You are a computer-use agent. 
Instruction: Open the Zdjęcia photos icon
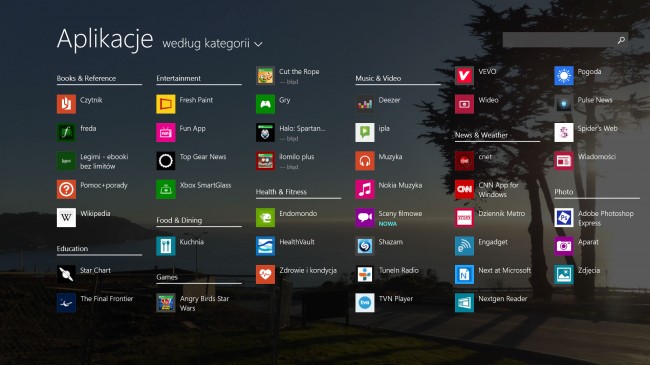click(564, 274)
